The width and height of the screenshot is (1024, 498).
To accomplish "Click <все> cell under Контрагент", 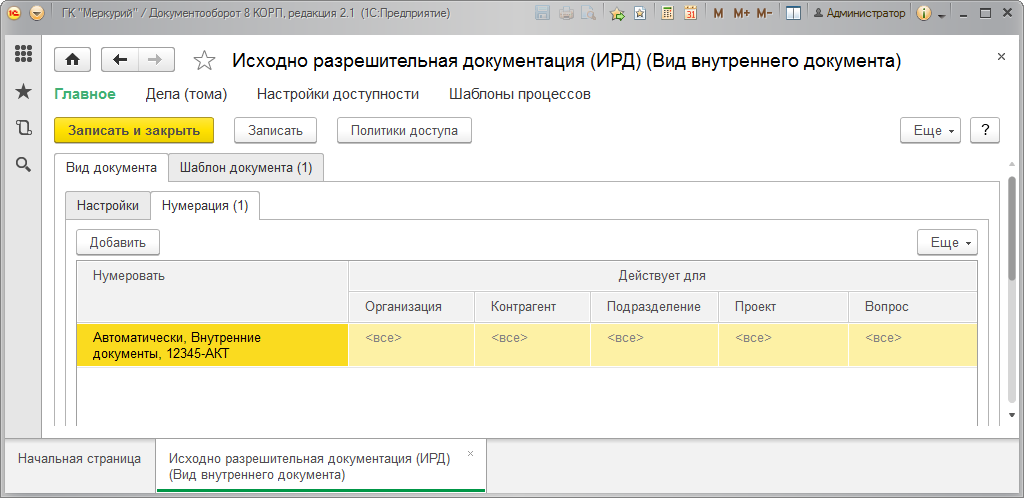I will click(x=532, y=345).
